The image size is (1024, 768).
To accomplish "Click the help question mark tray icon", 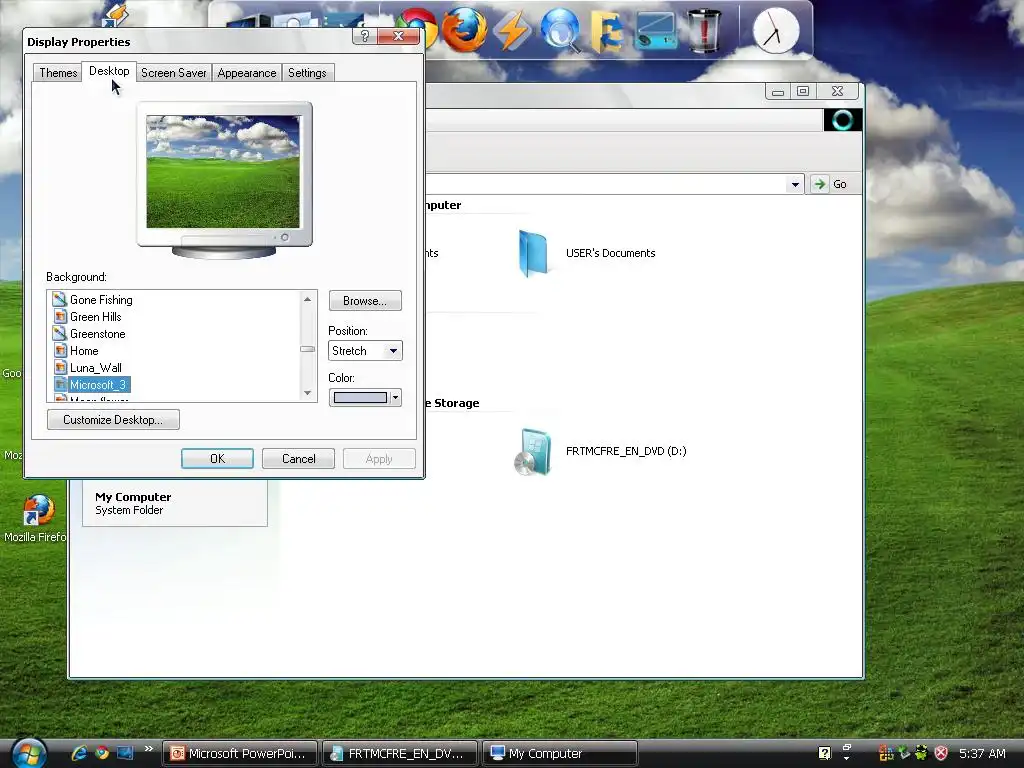I will pyautogui.click(x=824, y=753).
